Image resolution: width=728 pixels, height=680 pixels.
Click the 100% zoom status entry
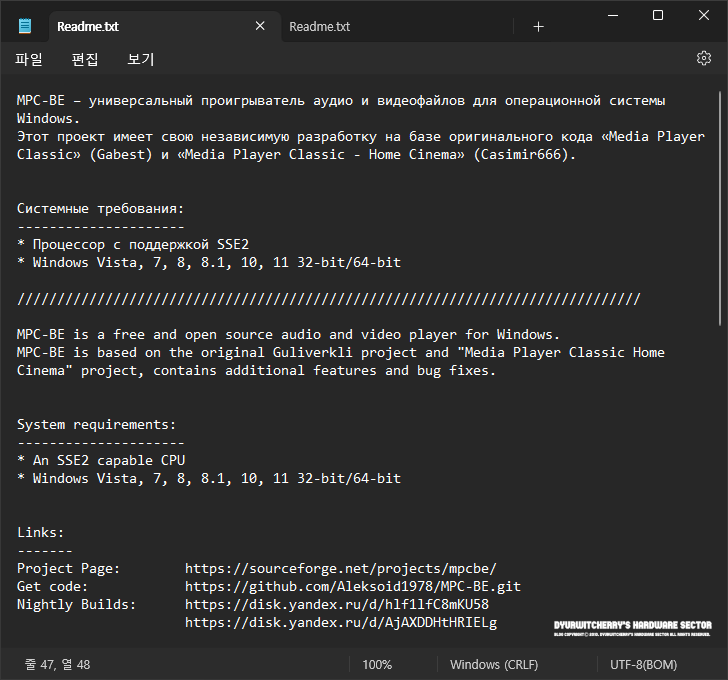pyautogui.click(x=377, y=665)
